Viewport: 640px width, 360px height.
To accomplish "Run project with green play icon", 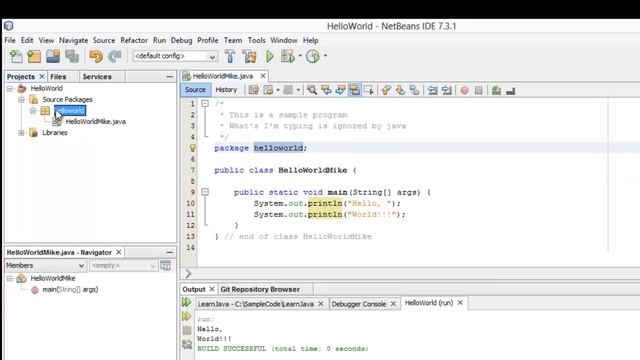I will click(269, 56).
